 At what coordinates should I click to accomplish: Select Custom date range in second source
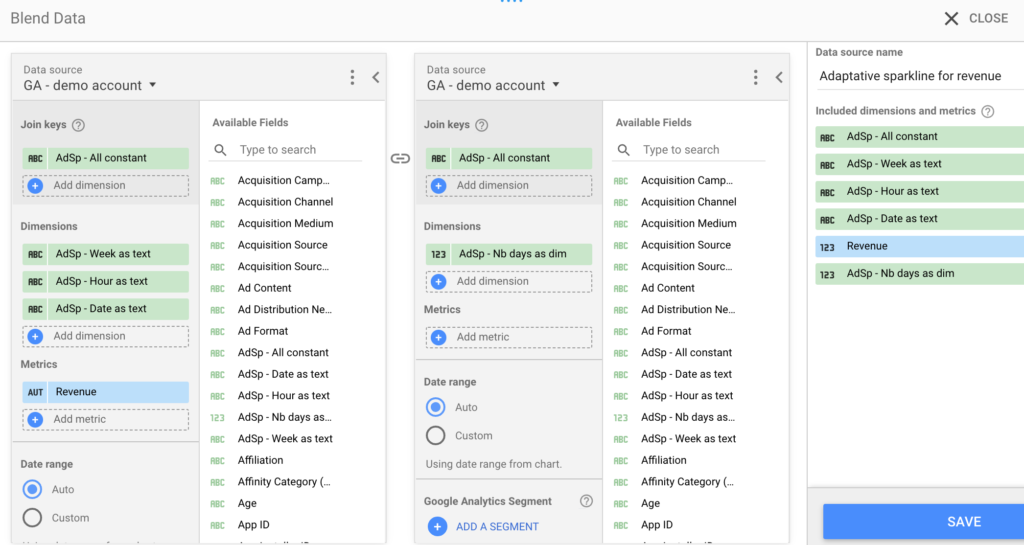pyautogui.click(x=436, y=436)
